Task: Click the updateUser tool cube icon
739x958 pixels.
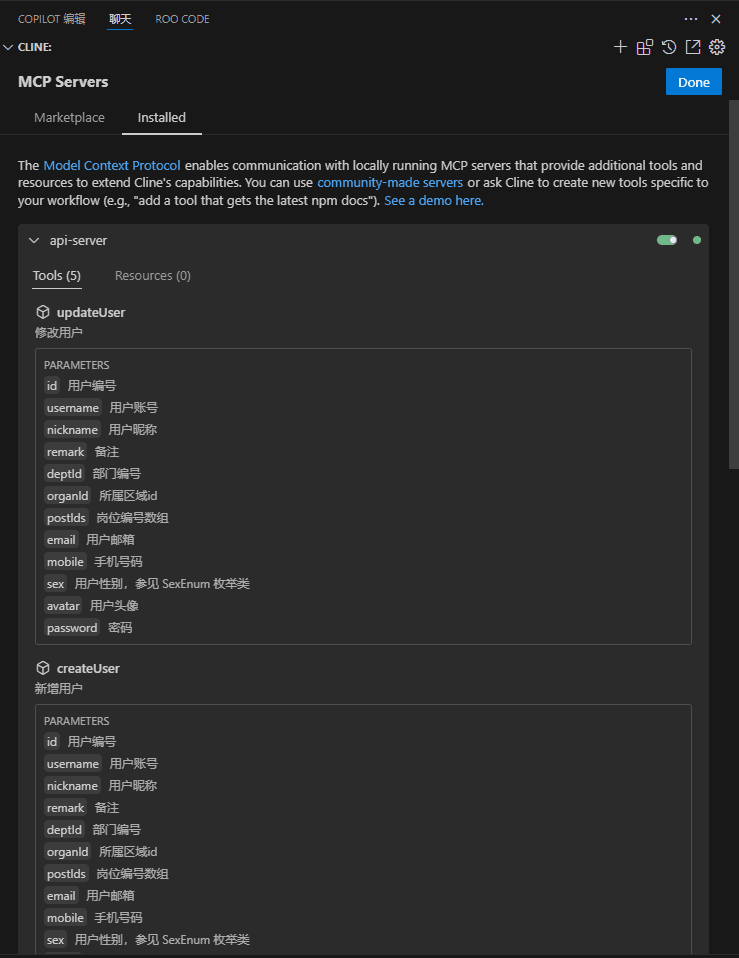Action: pyautogui.click(x=43, y=312)
